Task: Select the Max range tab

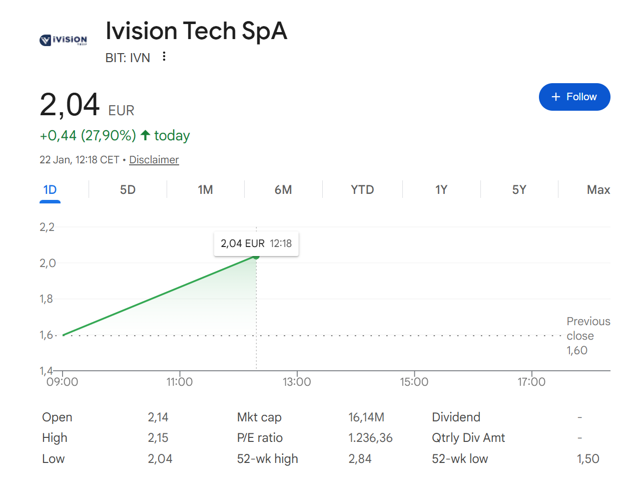Action: click(598, 190)
